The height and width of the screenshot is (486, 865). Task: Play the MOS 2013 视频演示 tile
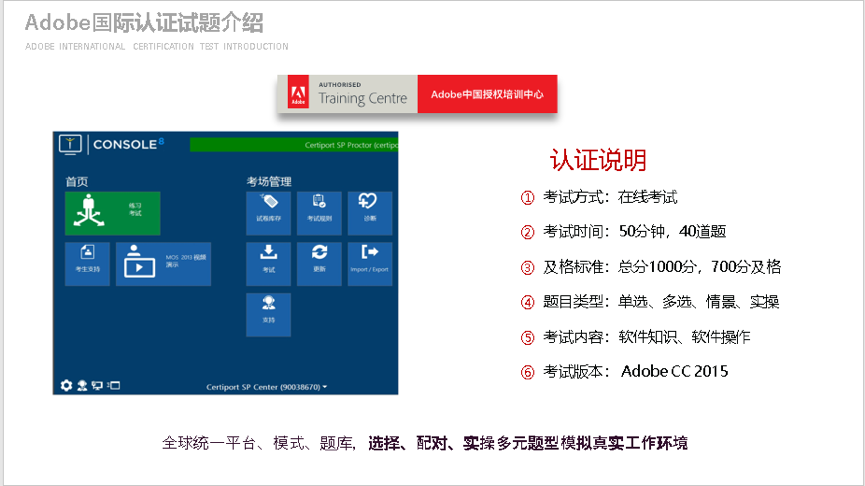163,264
